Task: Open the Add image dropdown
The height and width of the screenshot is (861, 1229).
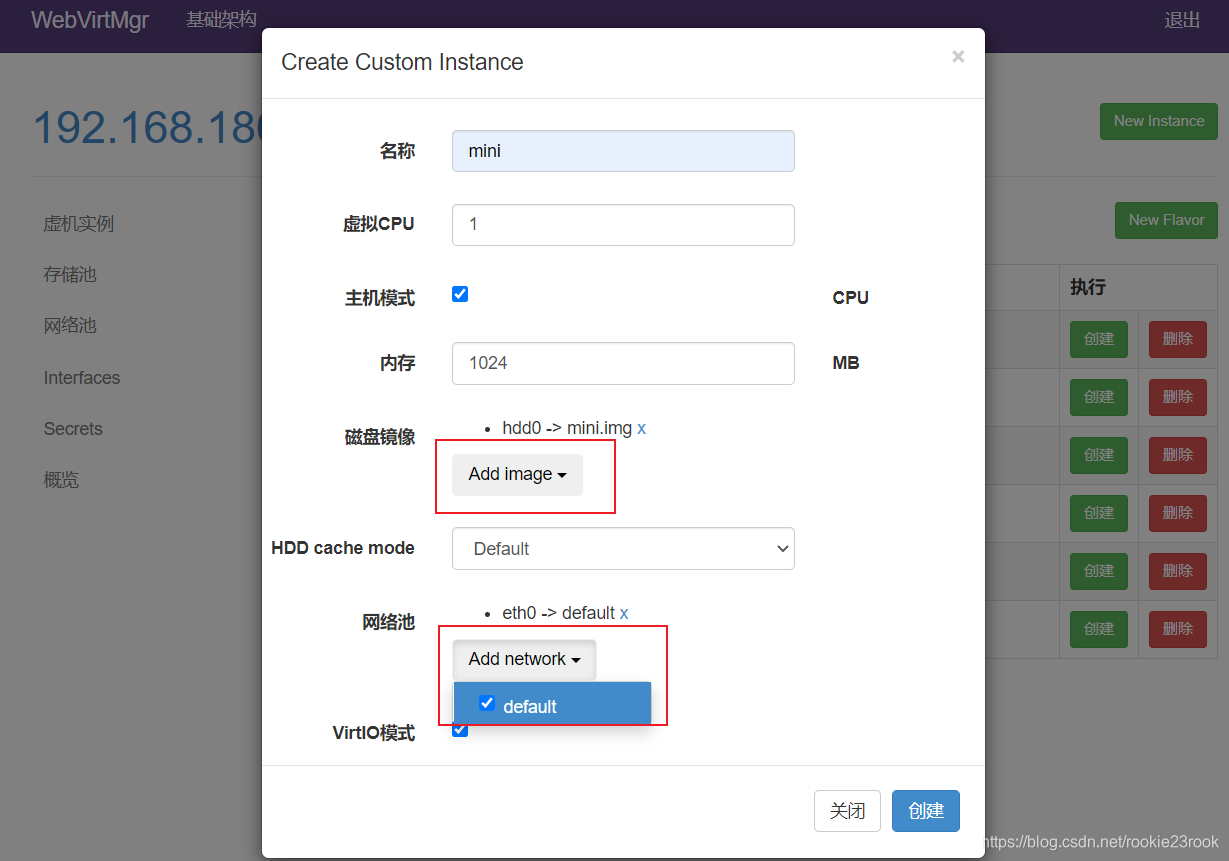Action: pyautogui.click(x=515, y=474)
